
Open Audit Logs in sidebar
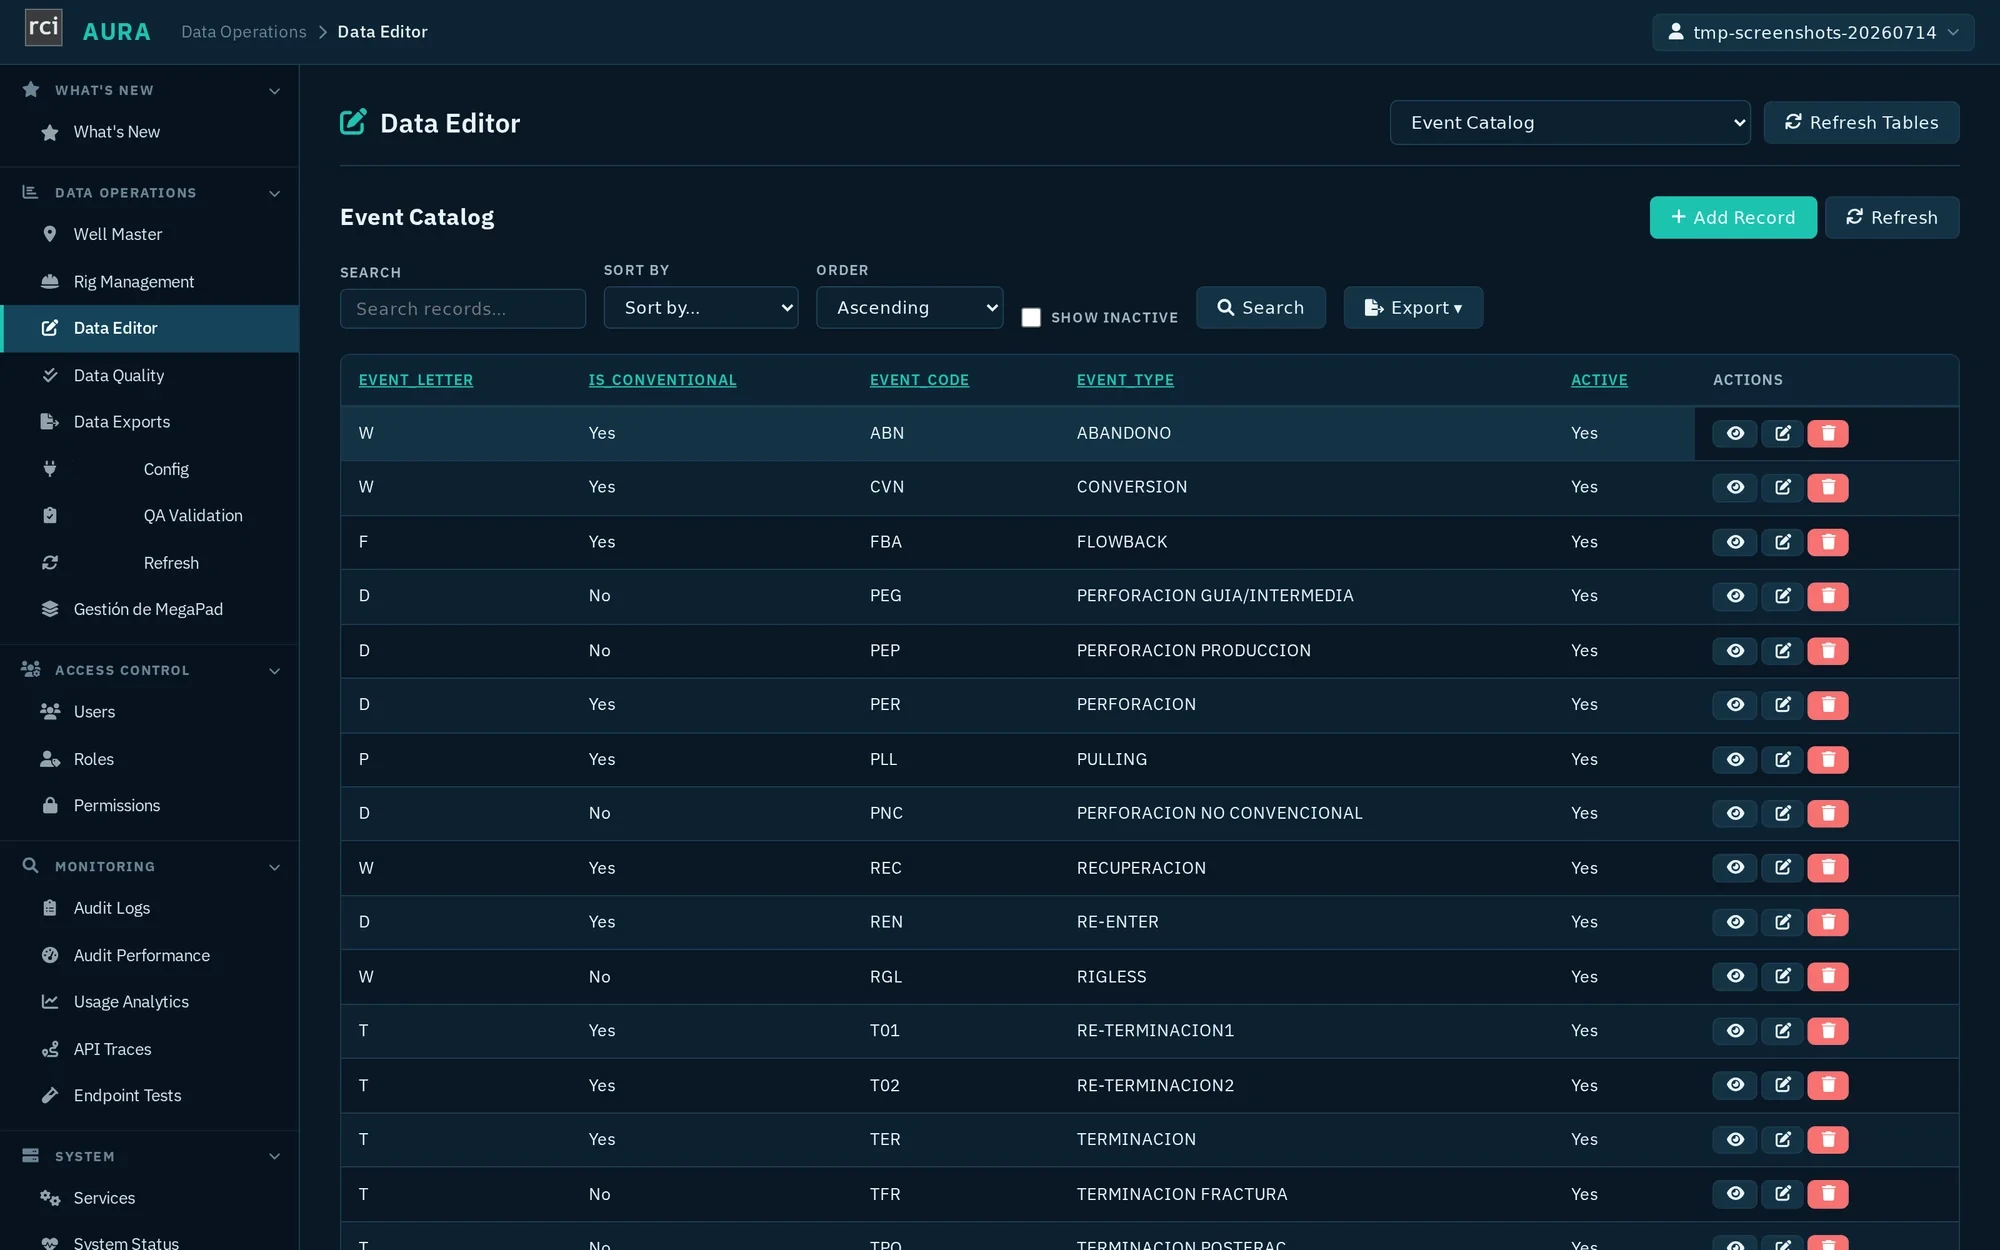(x=150, y=908)
